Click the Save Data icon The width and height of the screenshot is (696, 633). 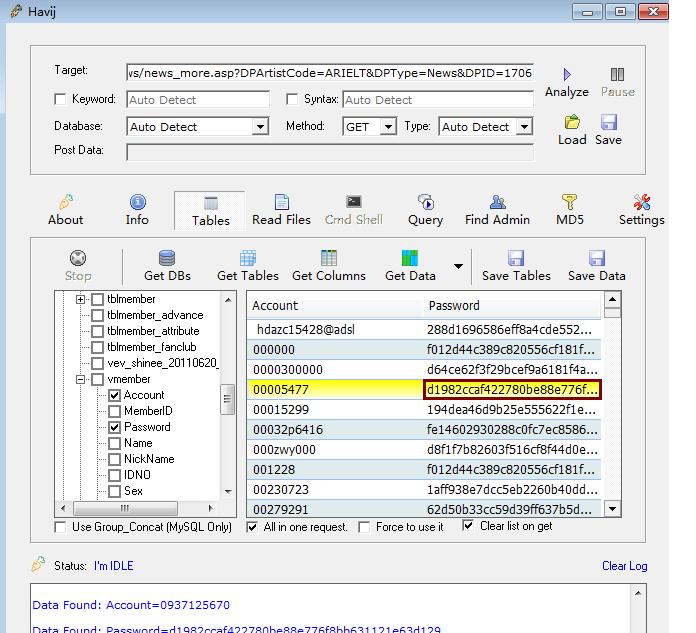click(597, 258)
